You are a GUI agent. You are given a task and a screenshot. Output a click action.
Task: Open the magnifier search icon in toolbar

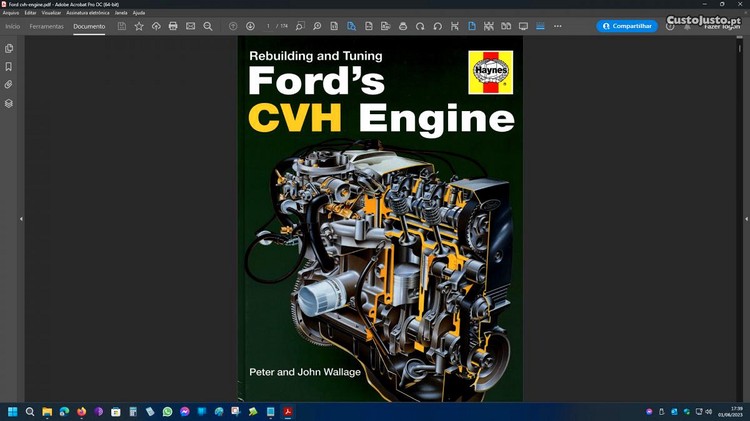208,26
